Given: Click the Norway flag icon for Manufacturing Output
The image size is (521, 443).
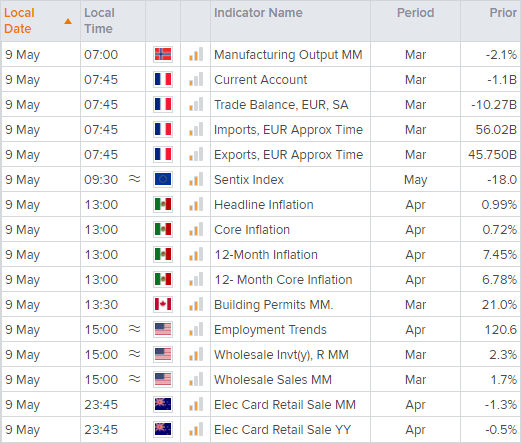Looking at the screenshot, I should (163, 54).
